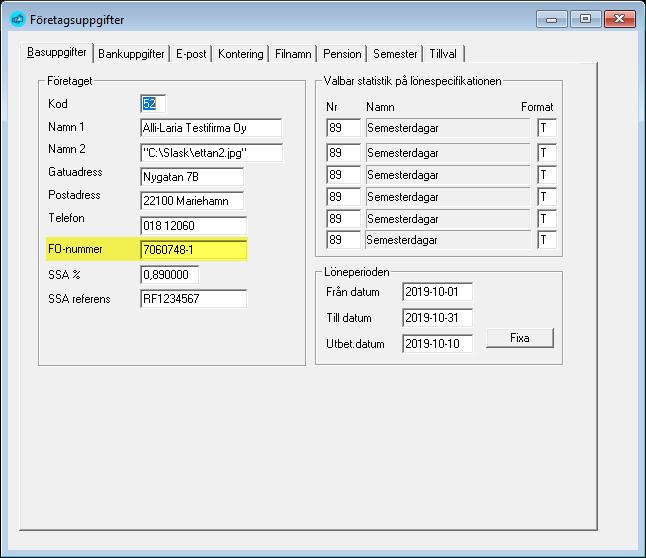The width and height of the screenshot is (646, 558).
Task: Click the SSA referens label
Action: [x=79, y=299]
